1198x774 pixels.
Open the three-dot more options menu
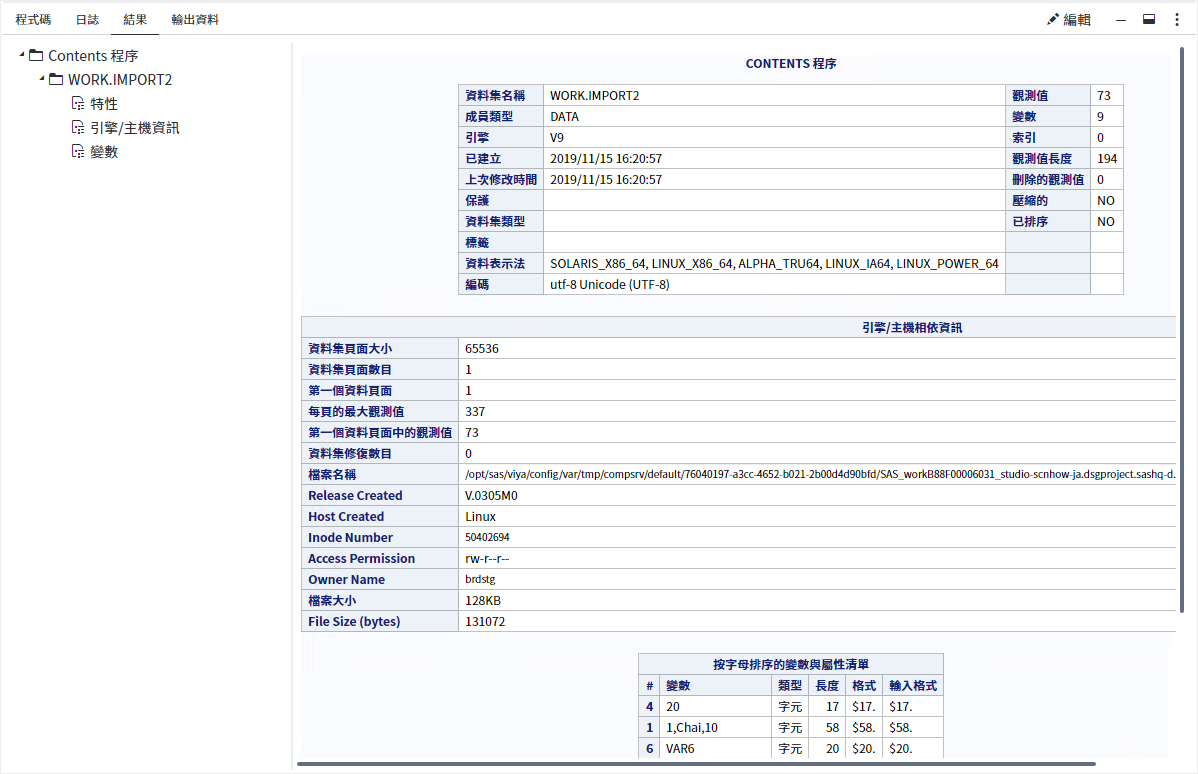tap(1176, 20)
